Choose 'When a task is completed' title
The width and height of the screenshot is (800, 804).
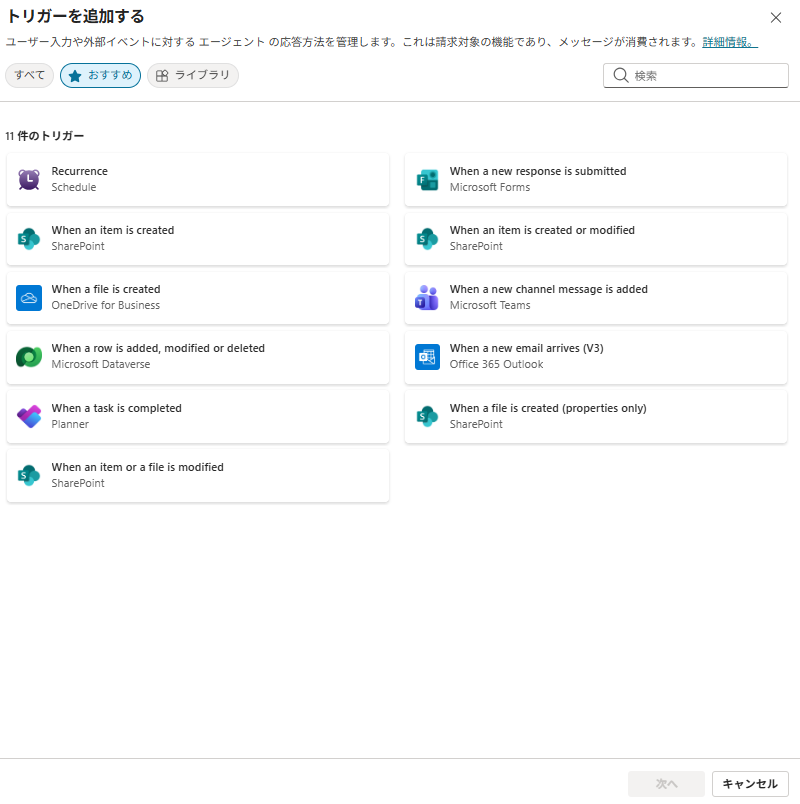click(116, 408)
